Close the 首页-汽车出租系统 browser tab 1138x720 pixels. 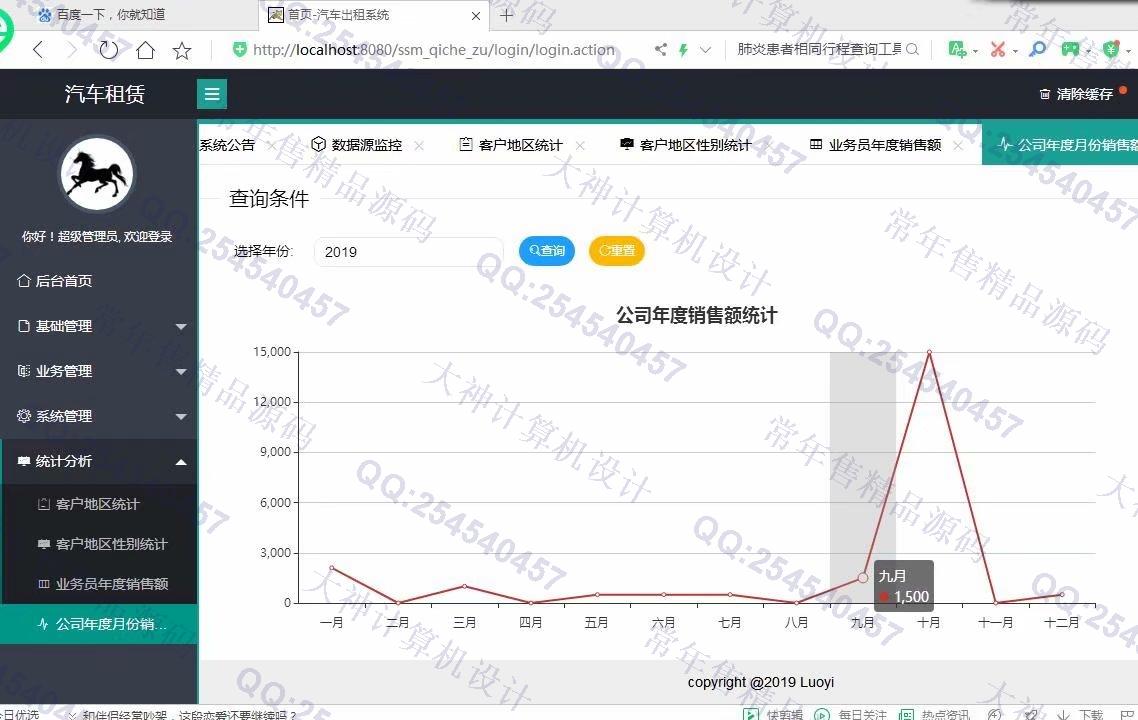(476, 15)
